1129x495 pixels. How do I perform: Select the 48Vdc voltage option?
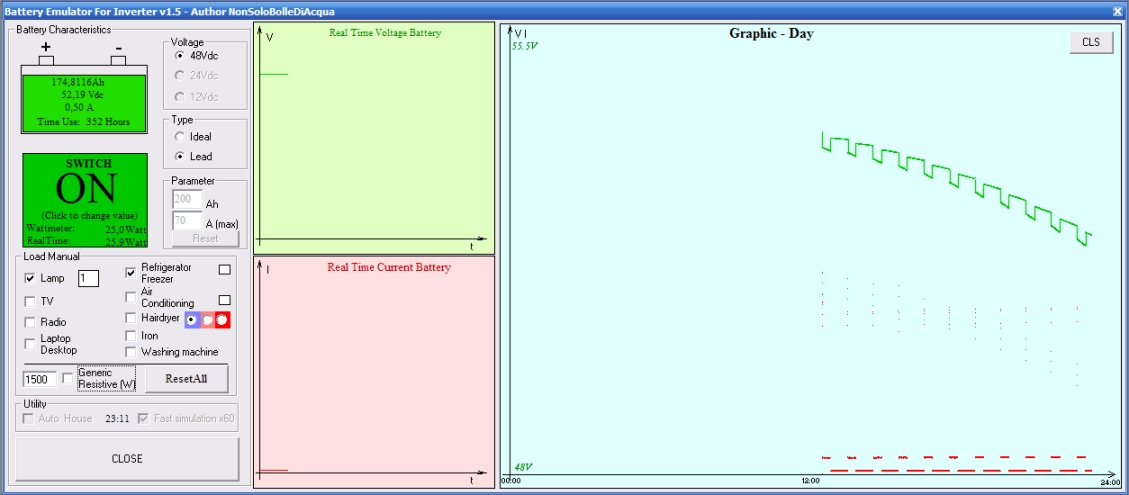point(180,56)
